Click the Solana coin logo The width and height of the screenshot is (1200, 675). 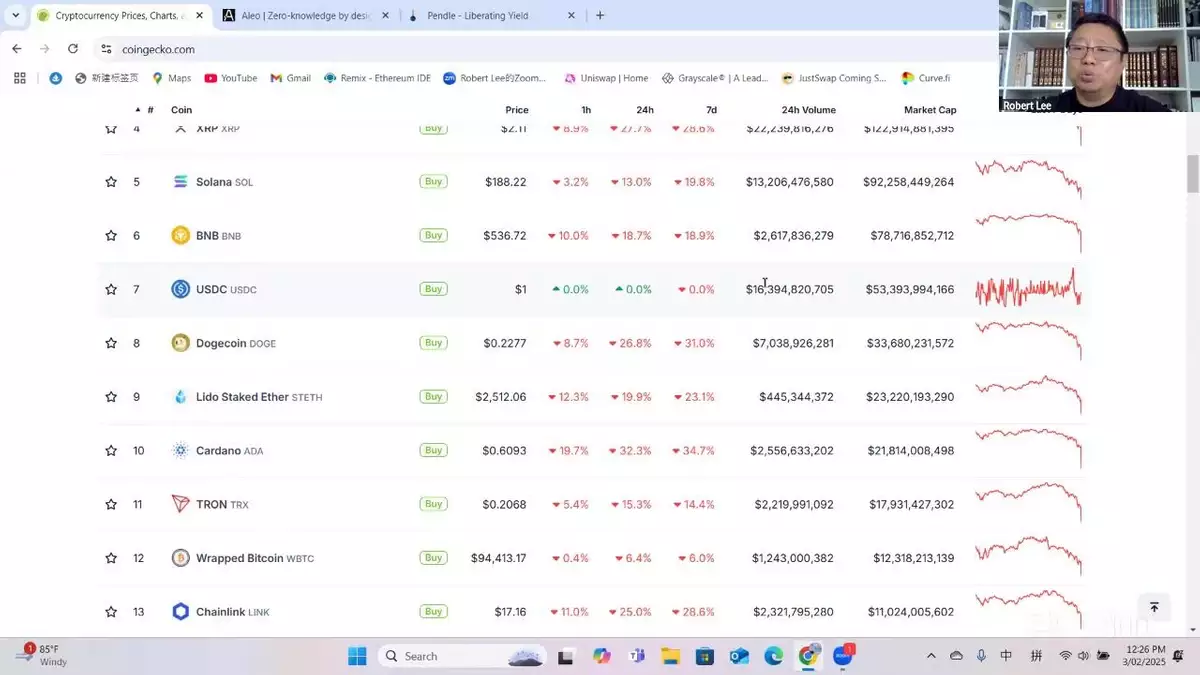[181, 182]
